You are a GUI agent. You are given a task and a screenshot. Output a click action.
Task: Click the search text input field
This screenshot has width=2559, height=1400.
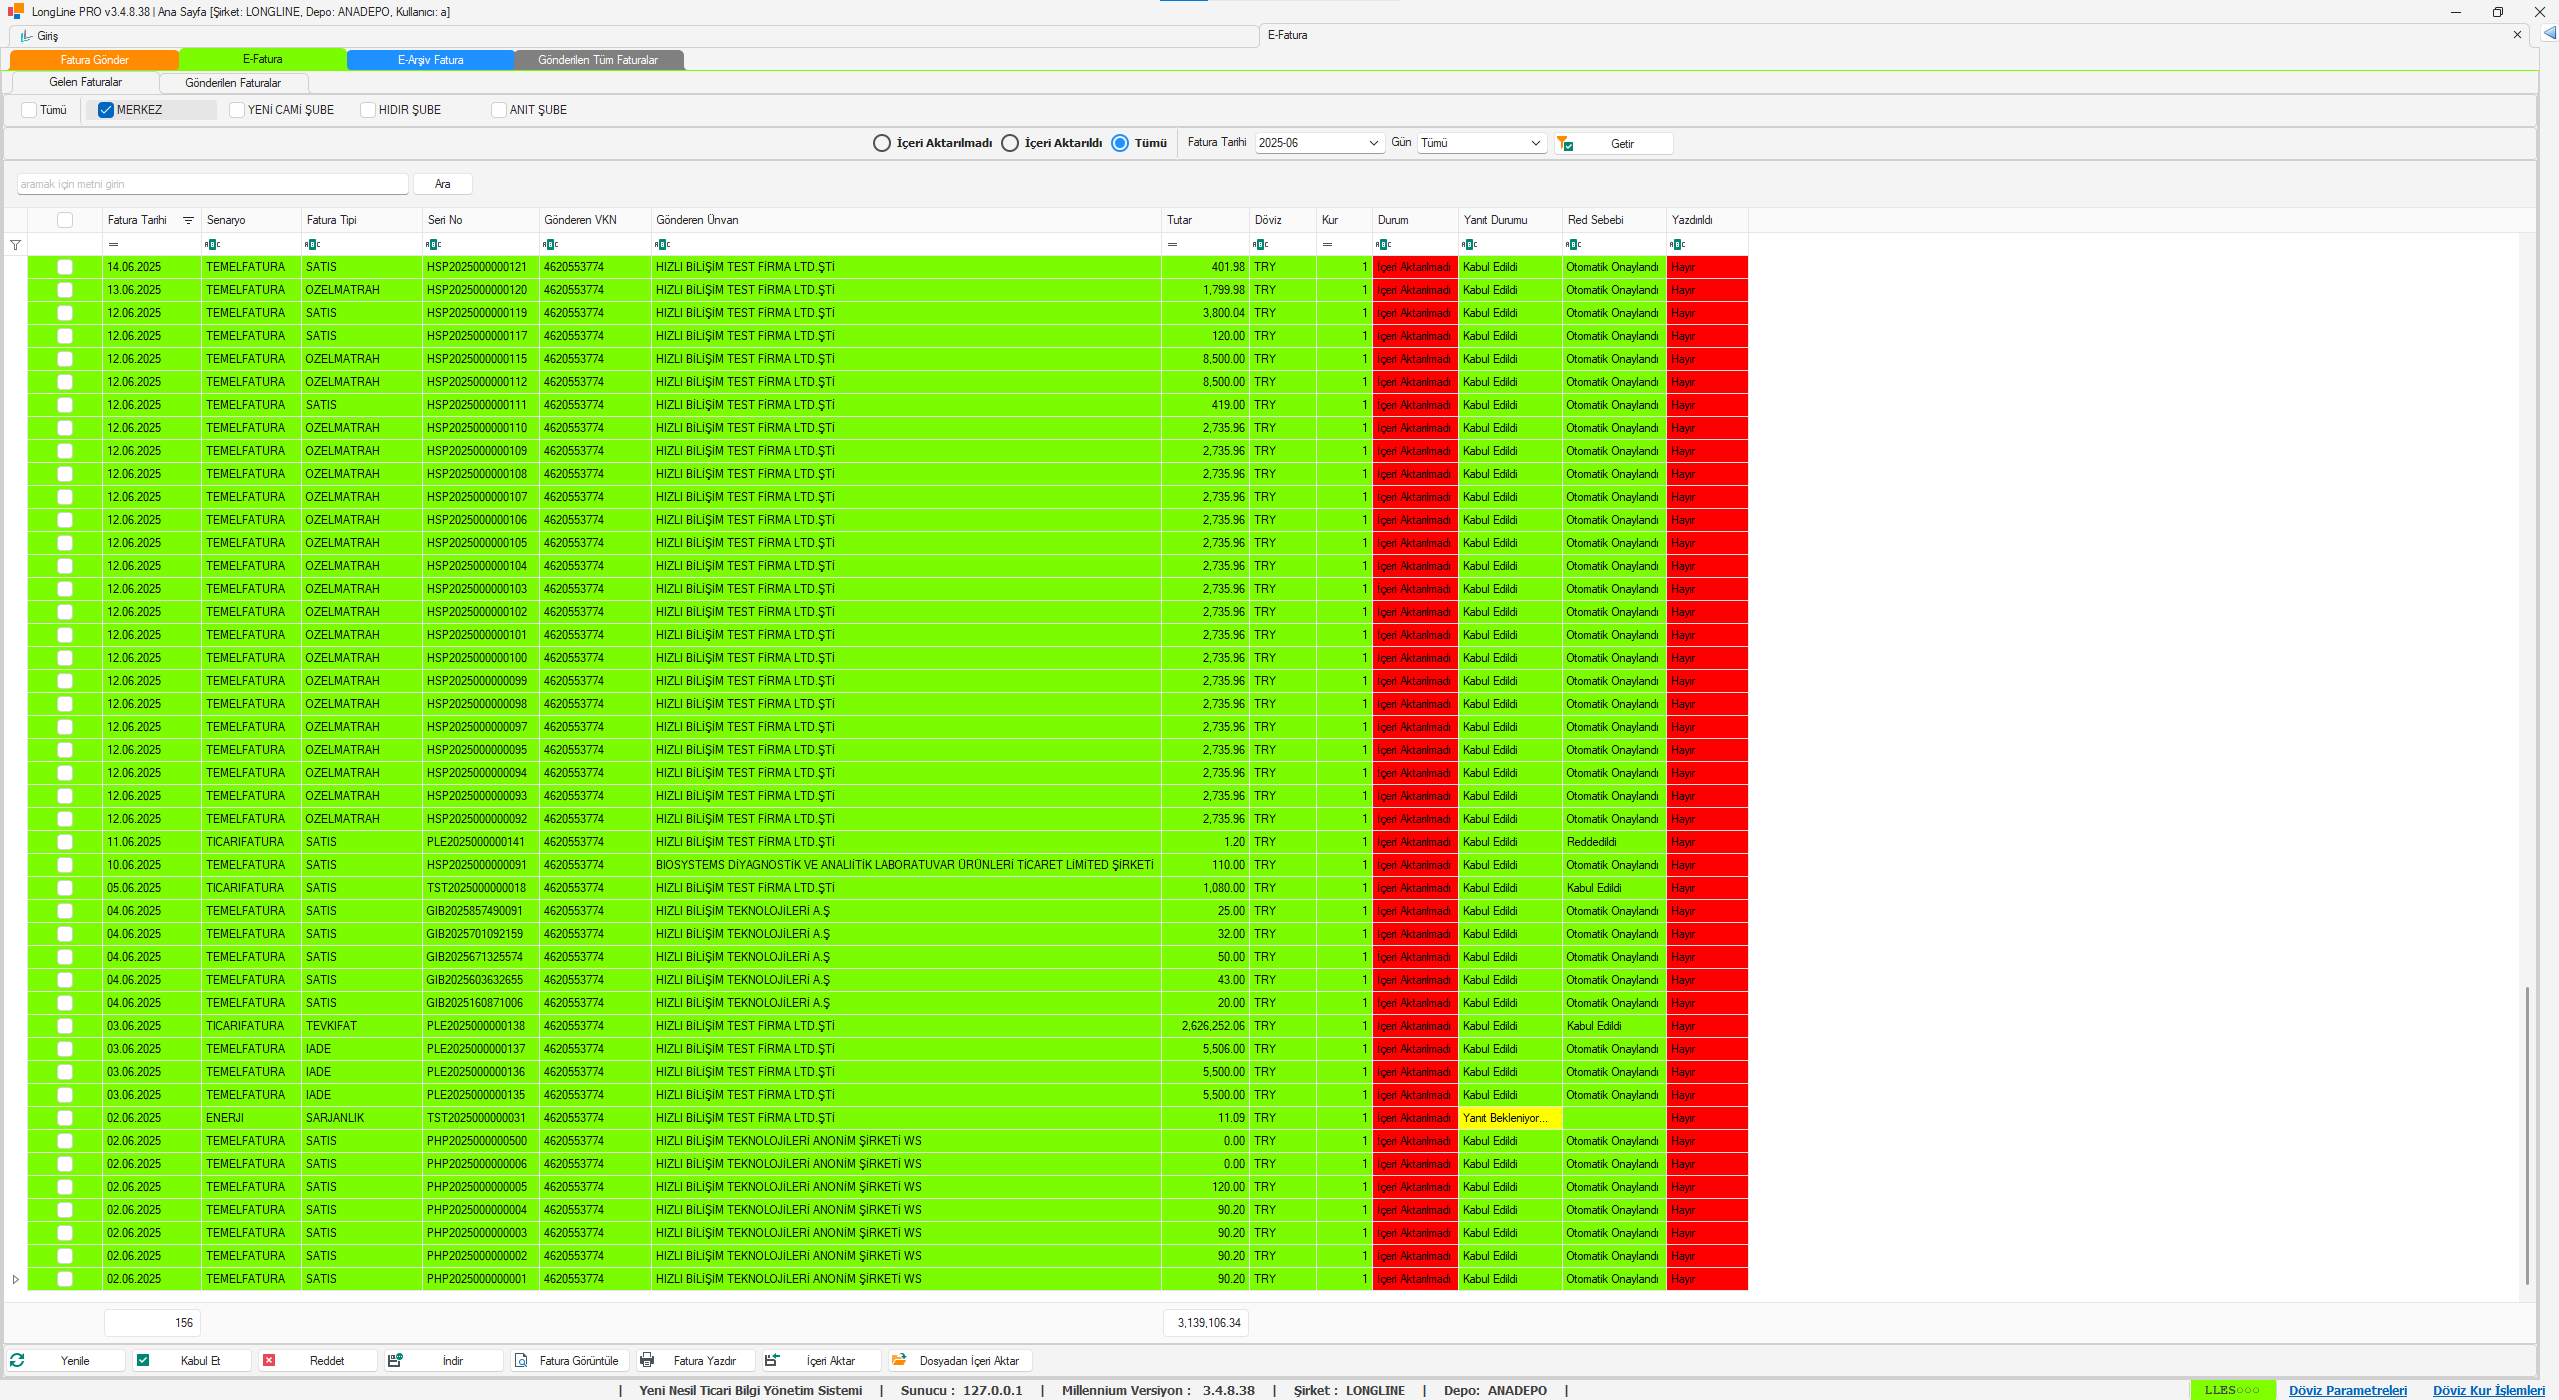tap(212, 184)
